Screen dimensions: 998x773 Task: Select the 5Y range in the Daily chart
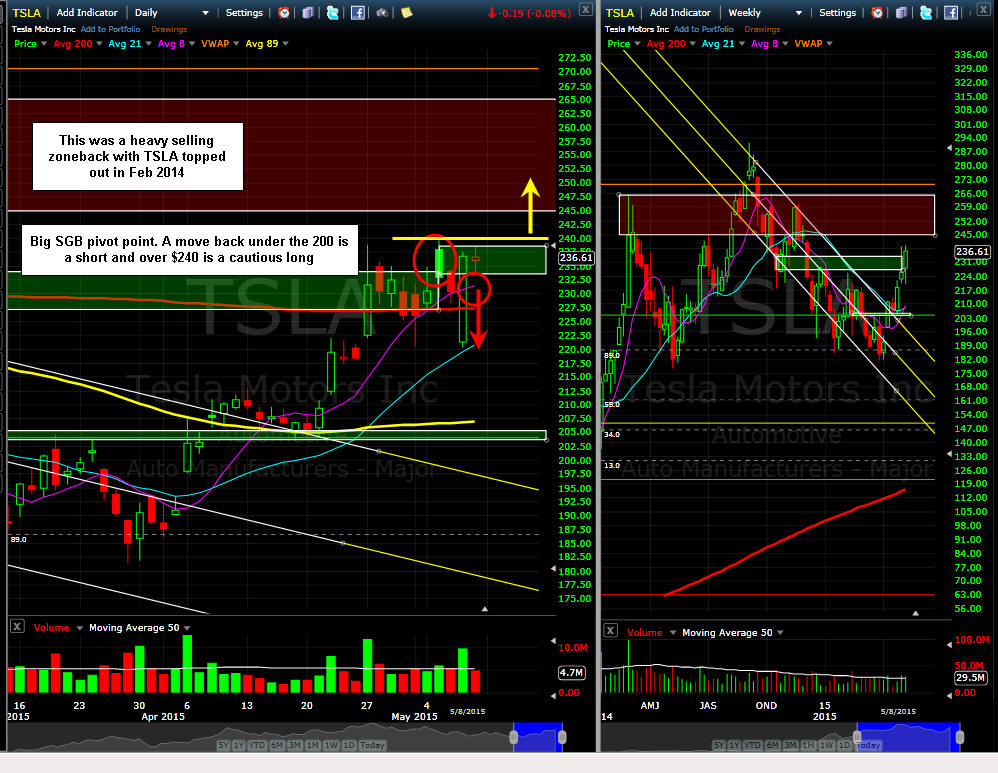tap(223, 745)
